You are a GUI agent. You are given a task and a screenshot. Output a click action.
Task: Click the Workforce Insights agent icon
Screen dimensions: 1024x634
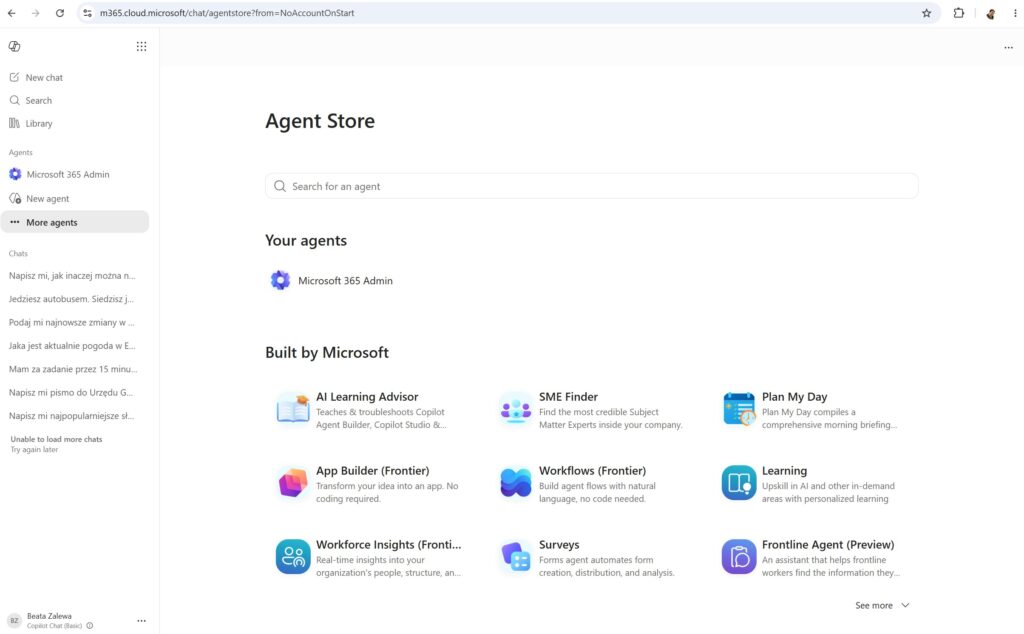[293, 557]
